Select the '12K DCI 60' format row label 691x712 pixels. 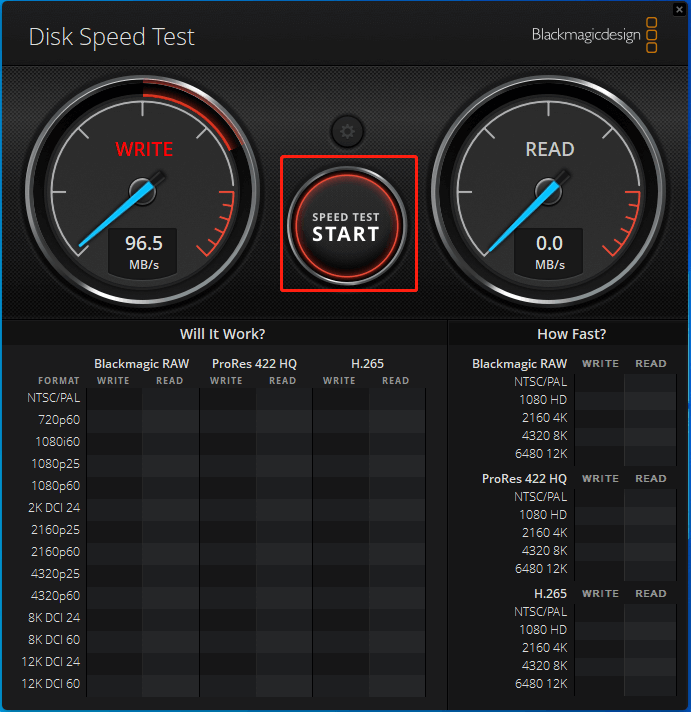tap(51, 683)
